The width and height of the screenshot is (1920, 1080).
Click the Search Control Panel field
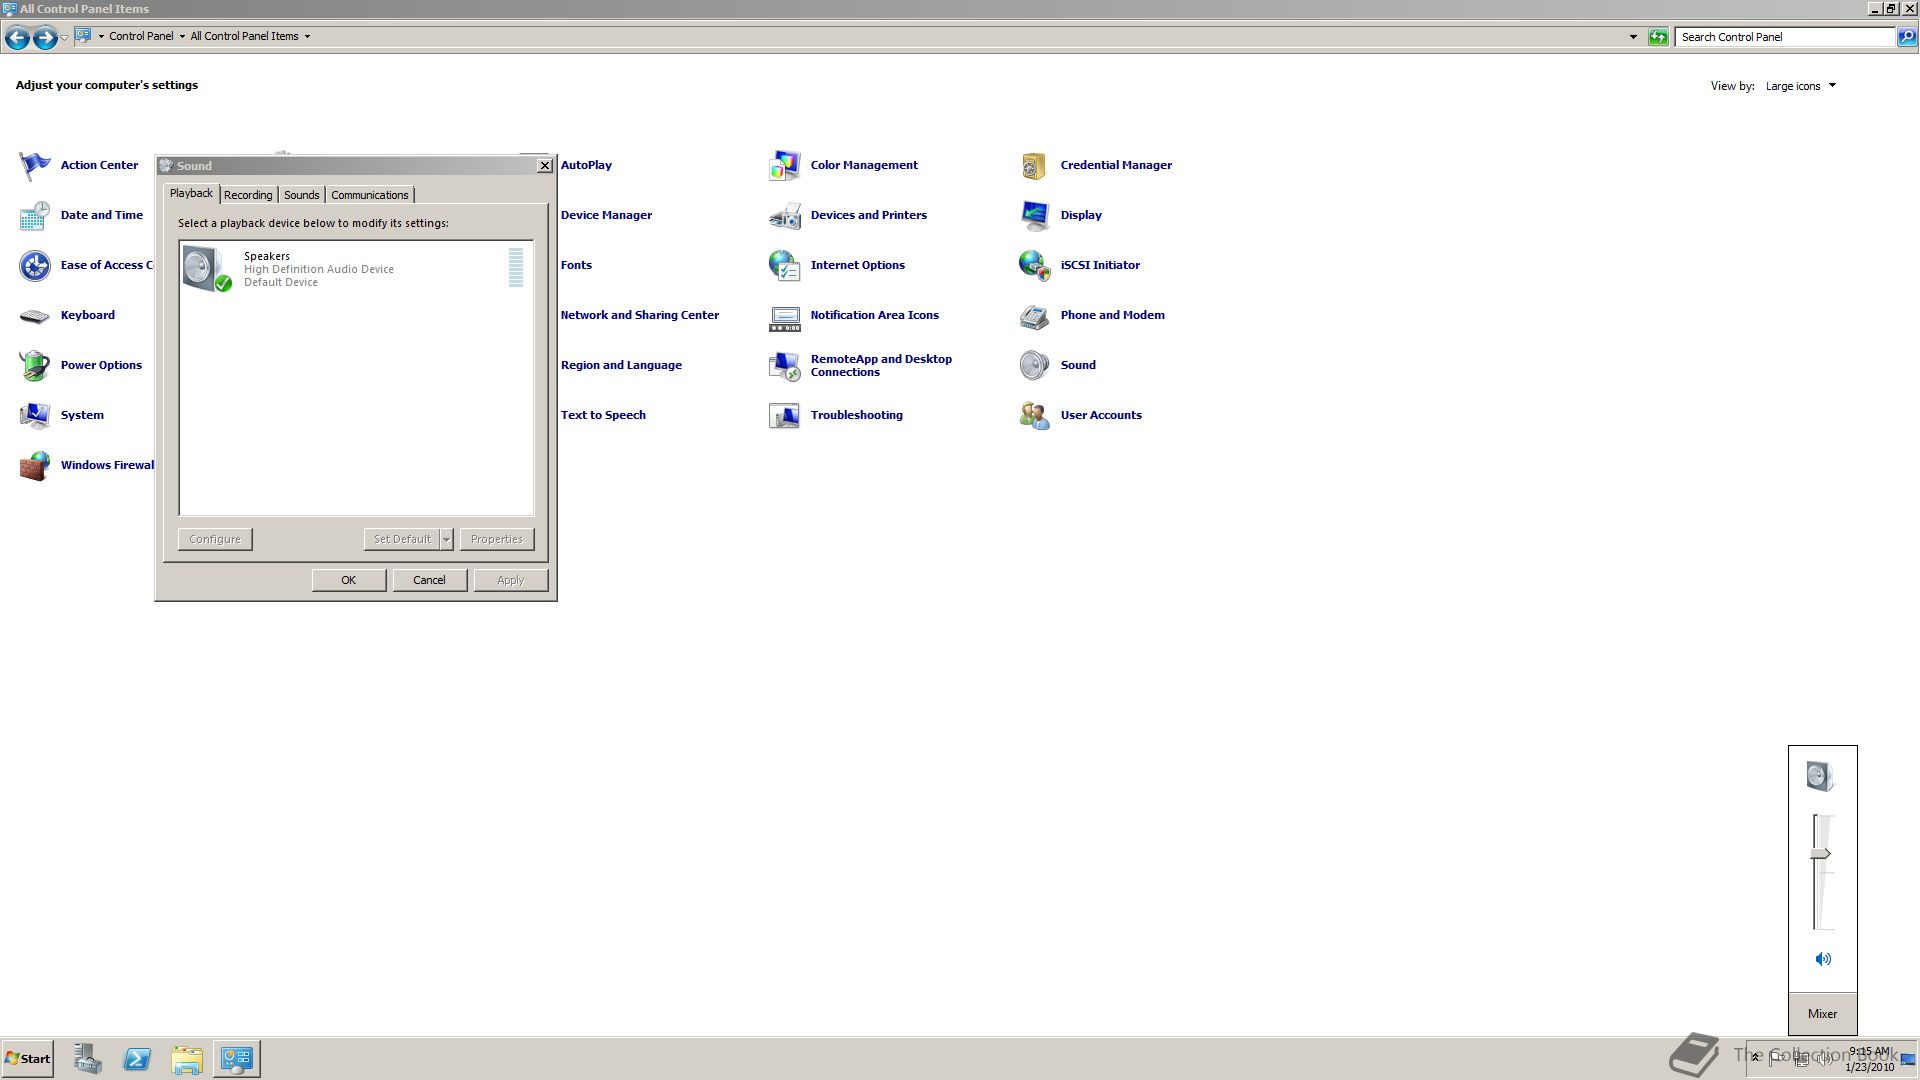pyautogui.click(x=1785, y=37)
